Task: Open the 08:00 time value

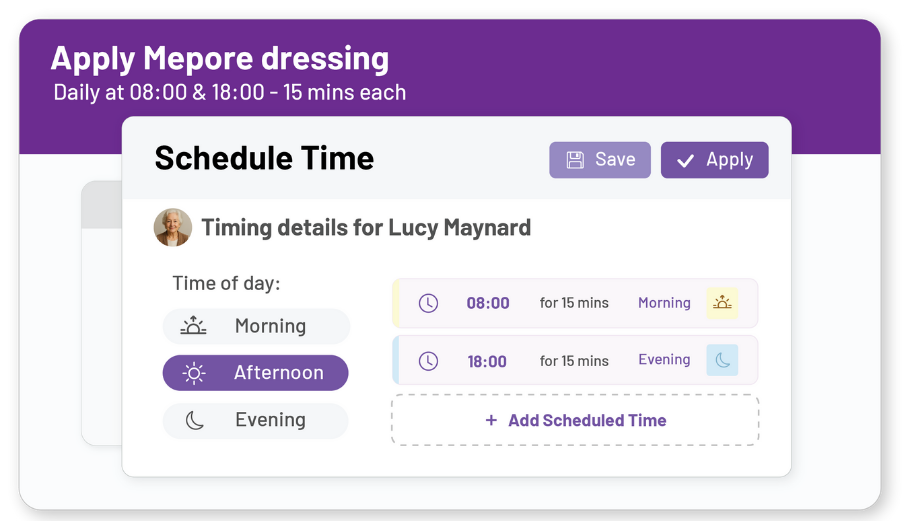Action: 488,303
